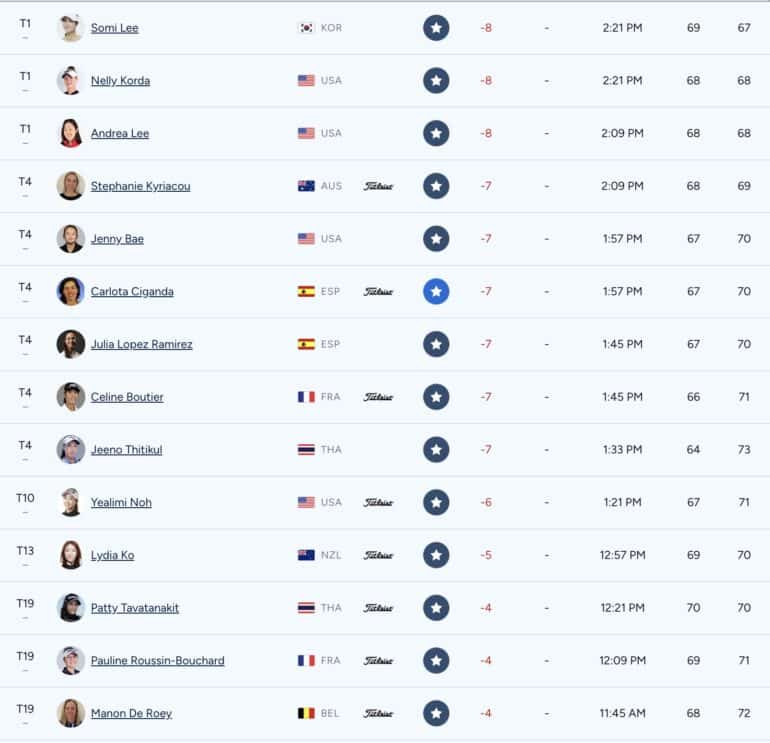
Task: Open Julia Lopez Ramirez's player page
Action: point(141,344)
